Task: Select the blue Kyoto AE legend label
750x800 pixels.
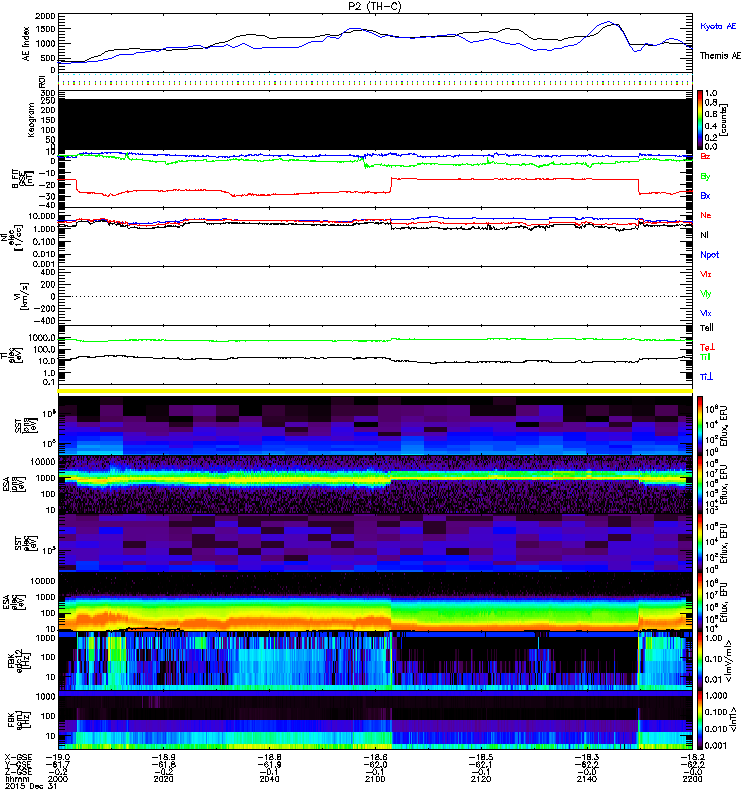Action: (x=718, y=26)
